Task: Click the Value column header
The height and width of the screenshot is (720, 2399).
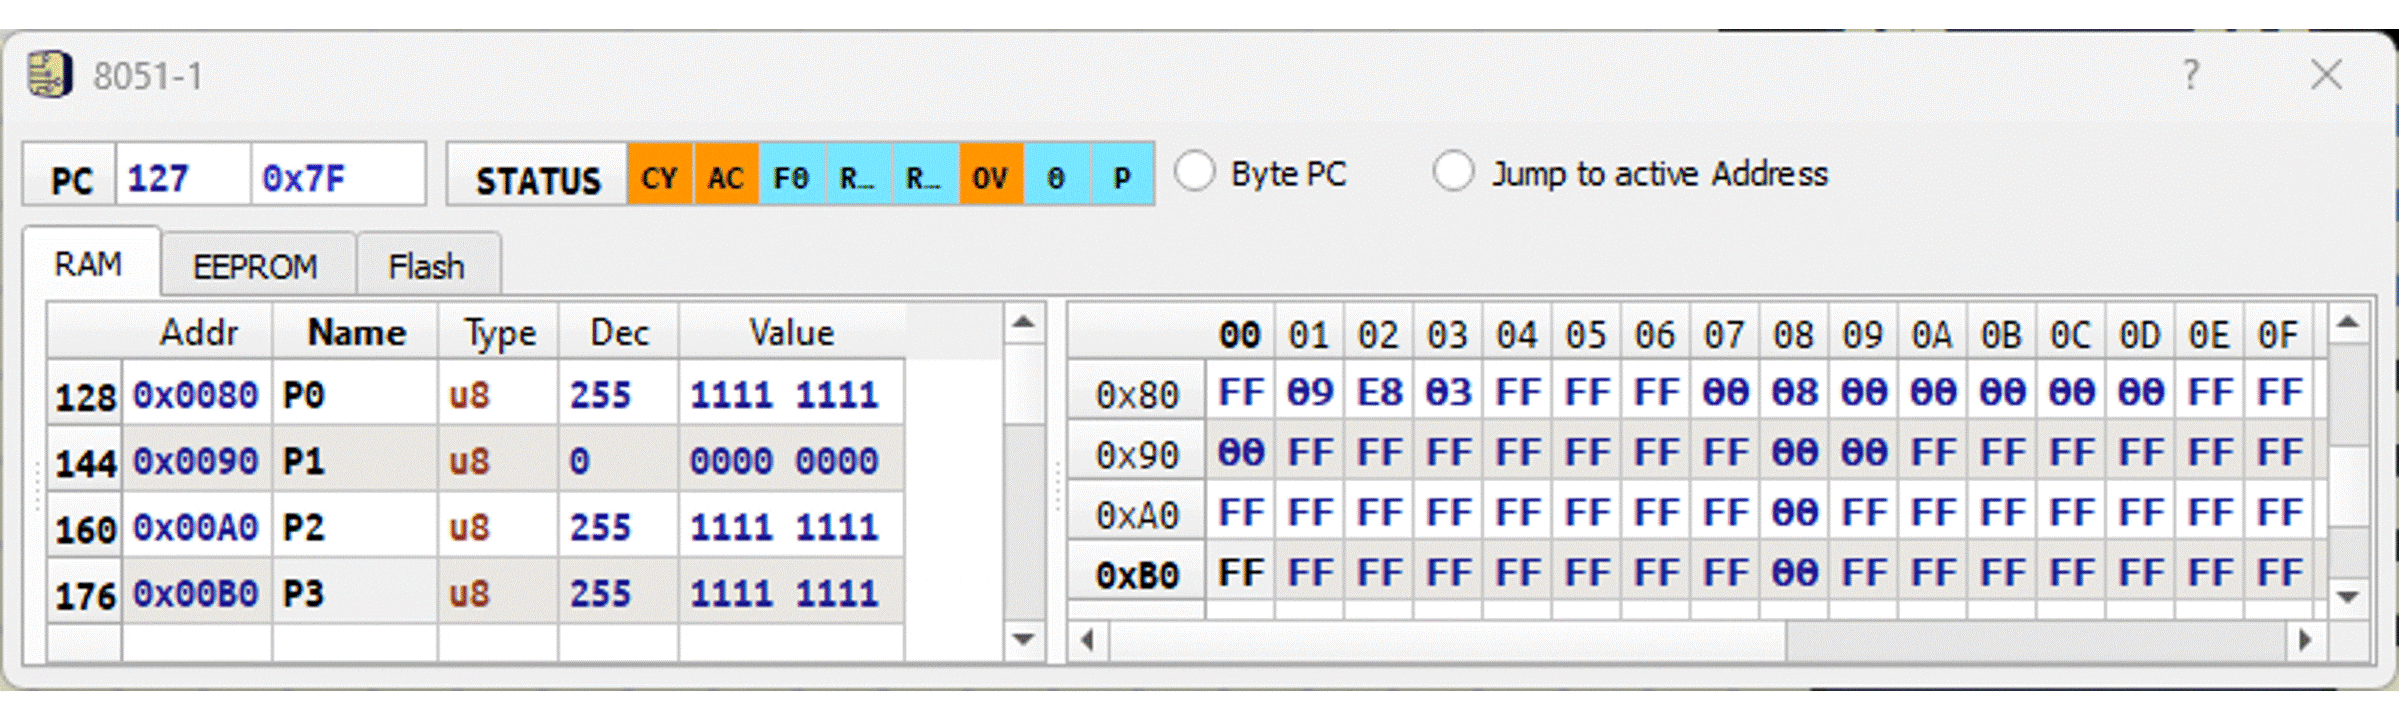Action: click(x=792, y=332)
